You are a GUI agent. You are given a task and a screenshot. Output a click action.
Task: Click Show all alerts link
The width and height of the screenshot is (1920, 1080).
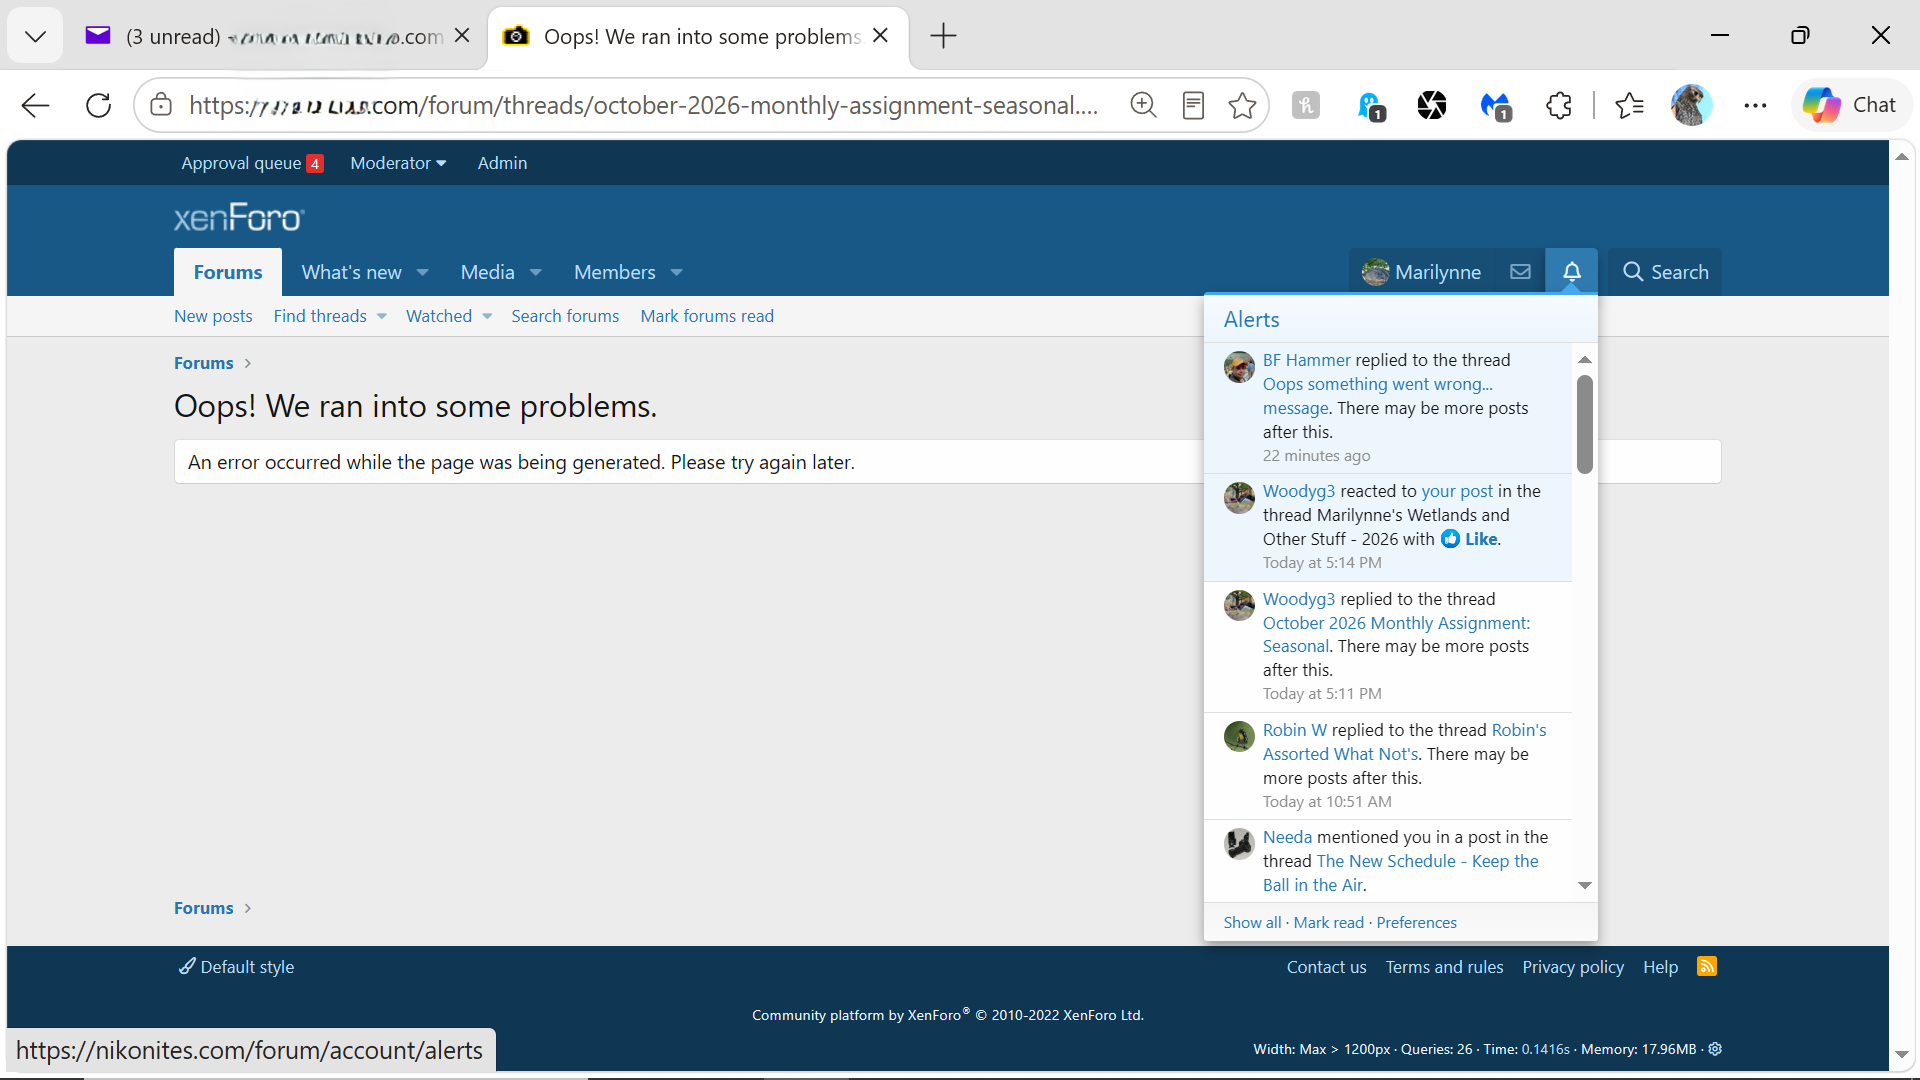click(1252, 922)
